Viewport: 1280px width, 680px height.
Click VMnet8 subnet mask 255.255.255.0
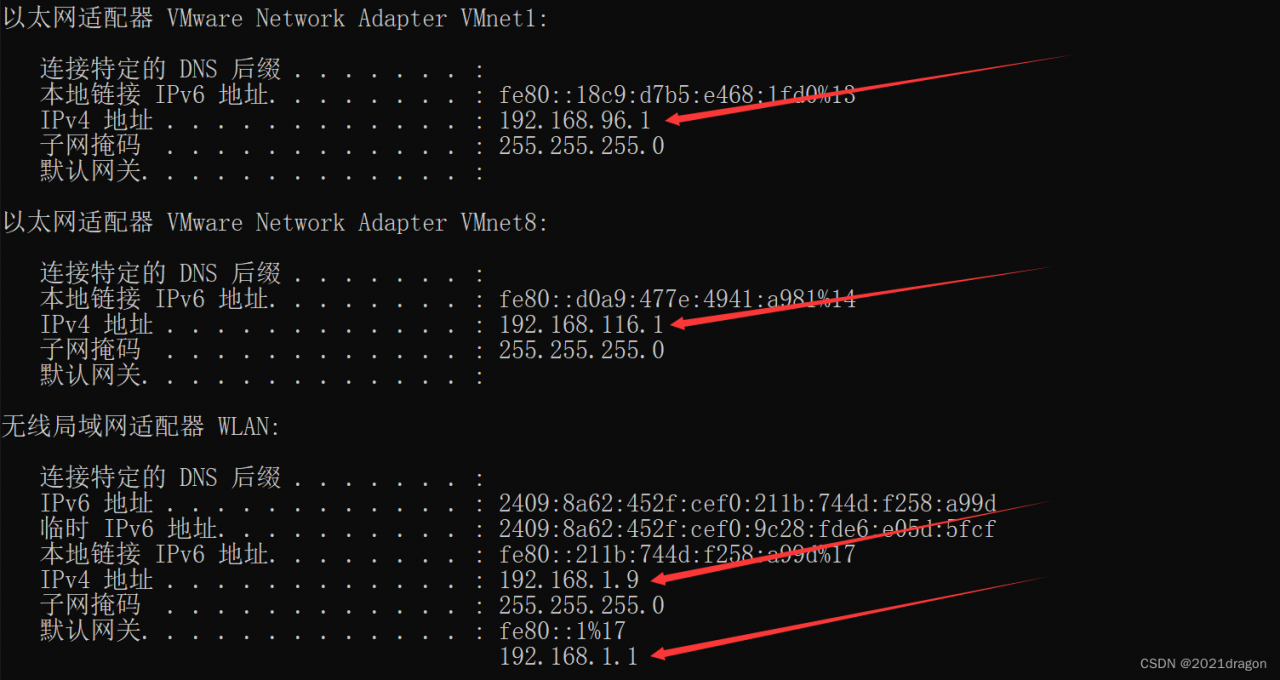581,350
